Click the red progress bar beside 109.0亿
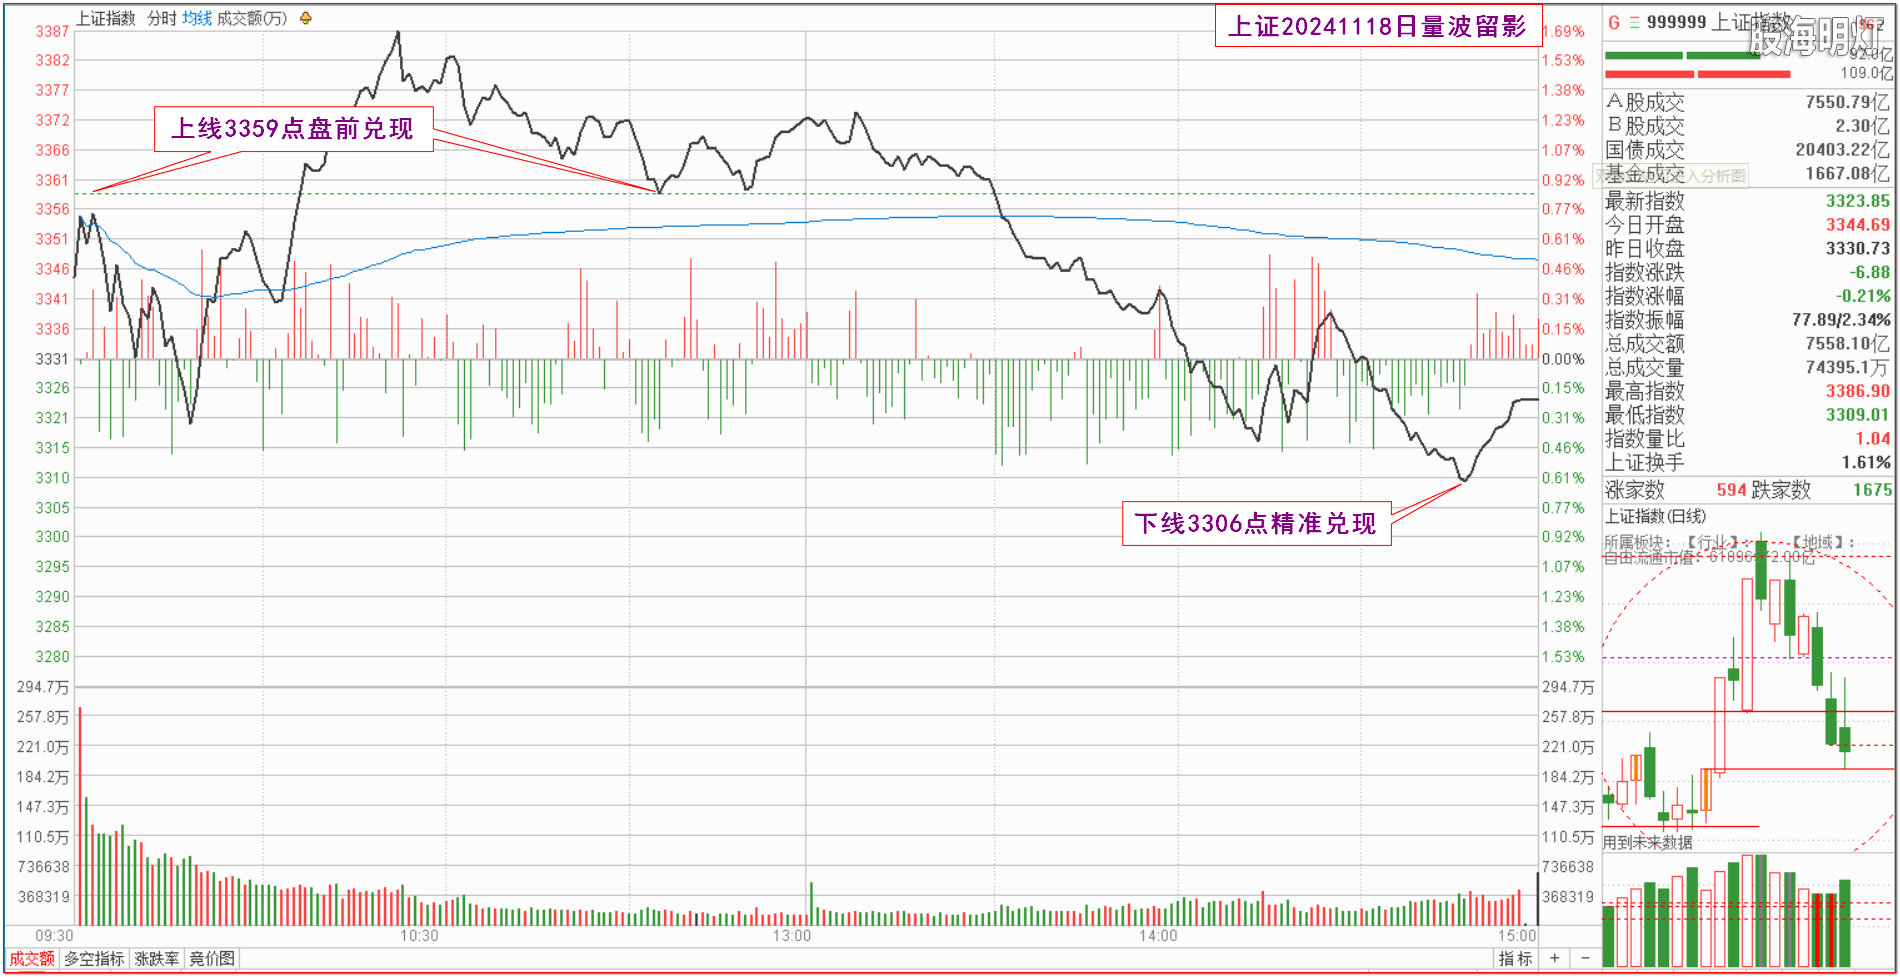The image size is (1900, 977). pyautogui.click(x=1697, y=74)
